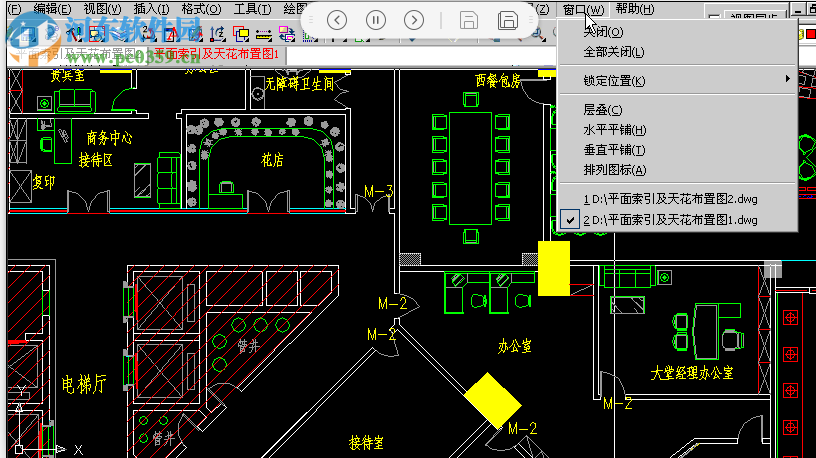Expand the 锁定位置(K) submenu arrow
Viewport: 816px width, 458px height.
[x=787, y=79]
